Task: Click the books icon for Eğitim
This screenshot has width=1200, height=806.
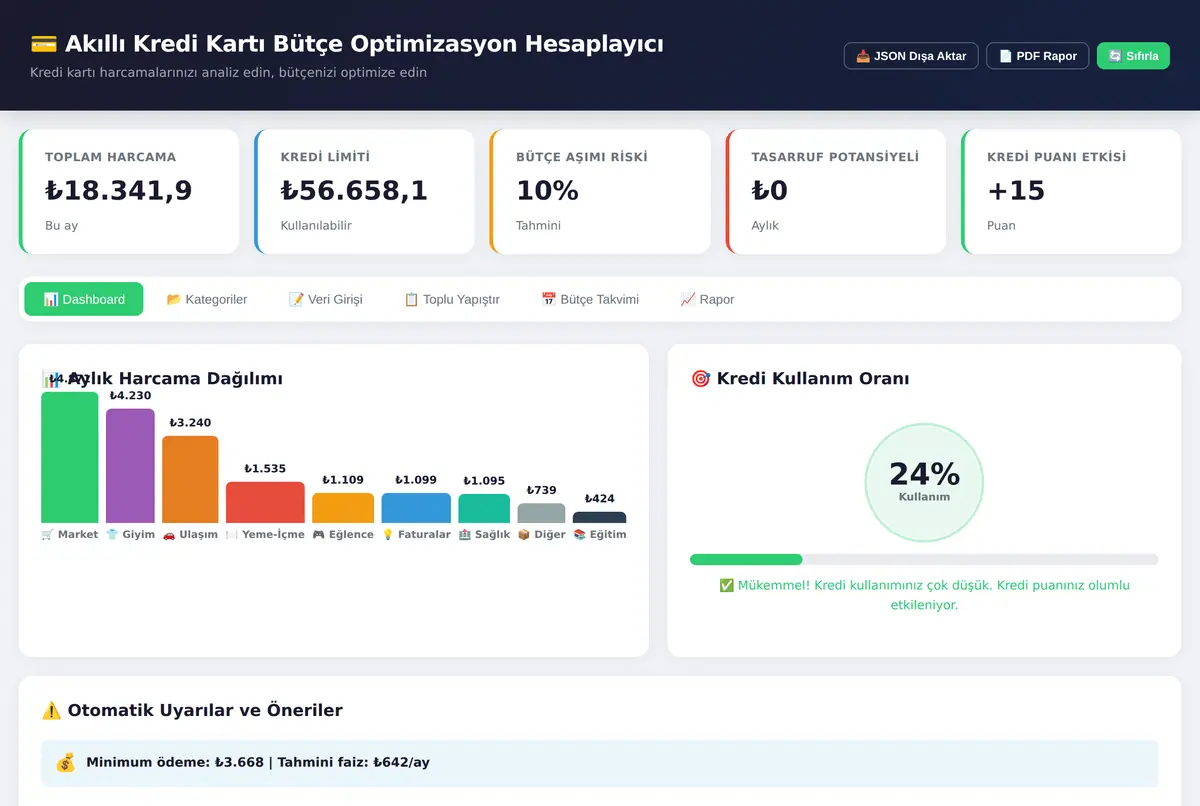Action: point(580,535)
